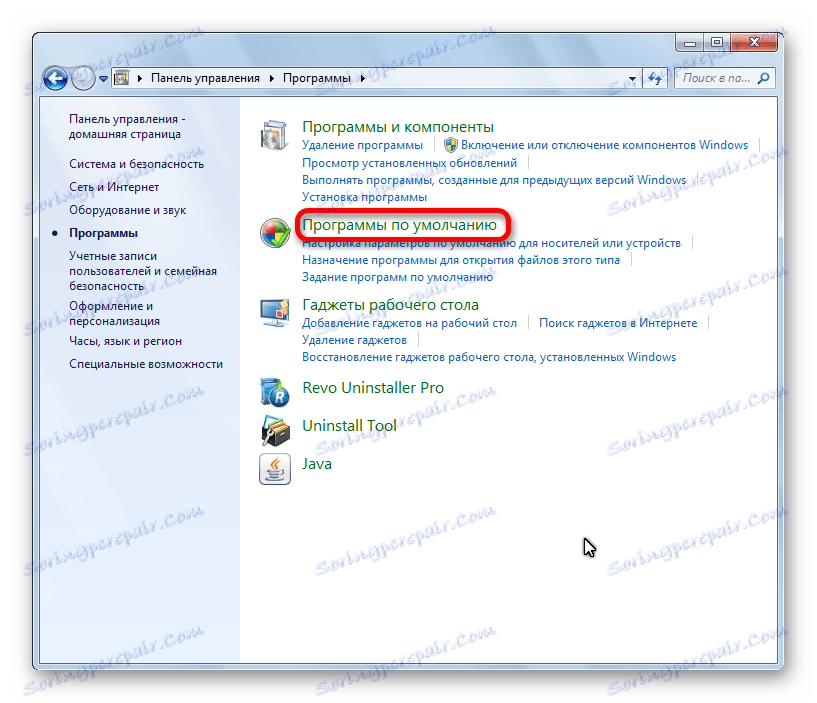Click Настройка параметров по умолчанию для носителей
The height and width of the screenshot is (703, 817).
coord(491,243)
